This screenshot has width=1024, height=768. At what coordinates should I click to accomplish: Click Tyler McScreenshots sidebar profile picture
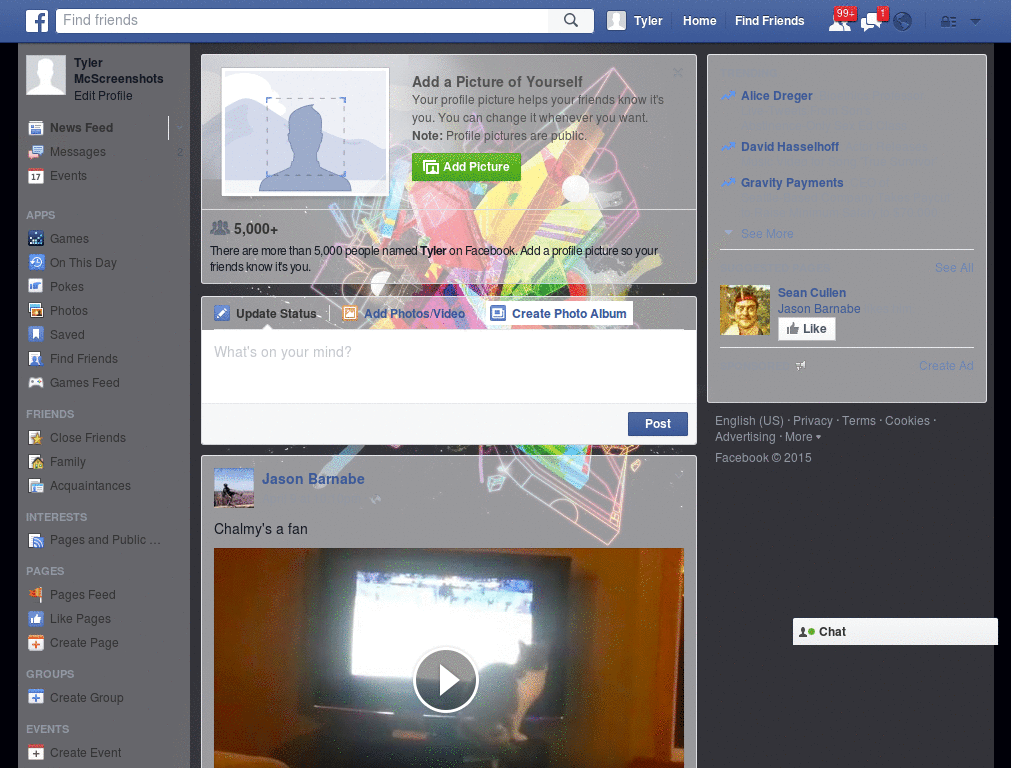[46, 75]
